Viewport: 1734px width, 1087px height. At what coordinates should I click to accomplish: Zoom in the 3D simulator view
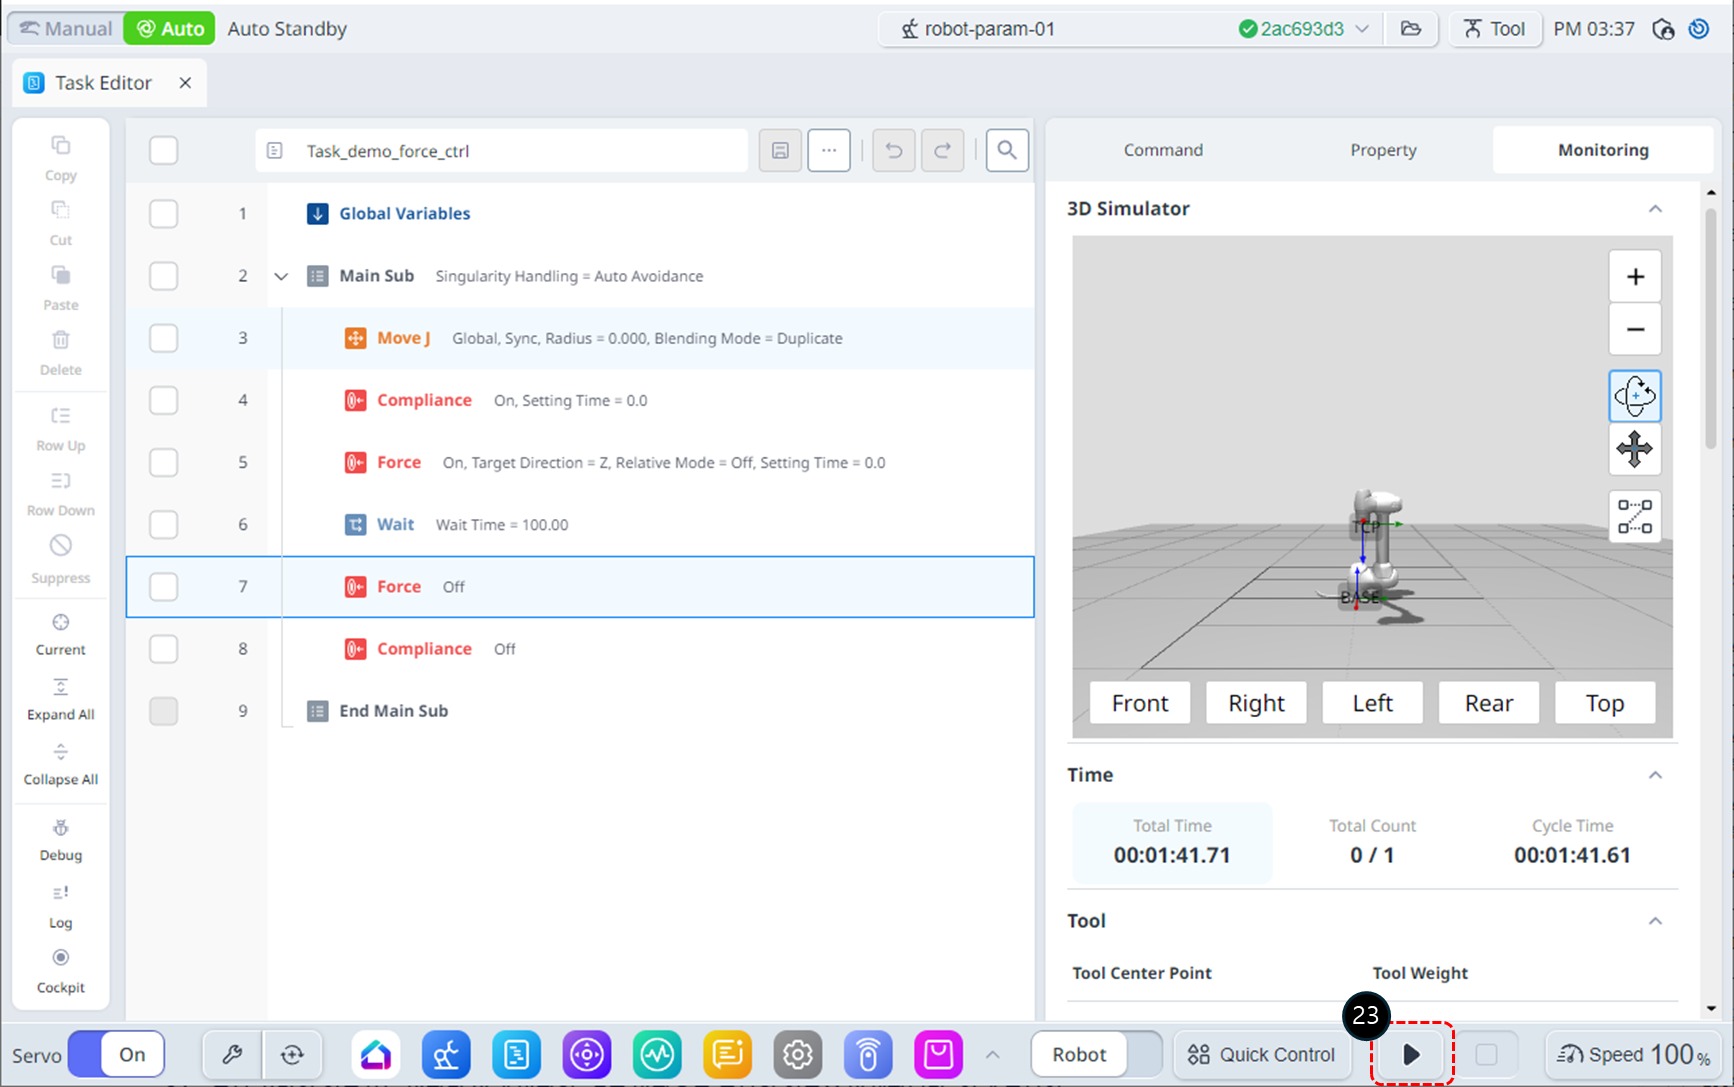click(x=1634, y=277)
